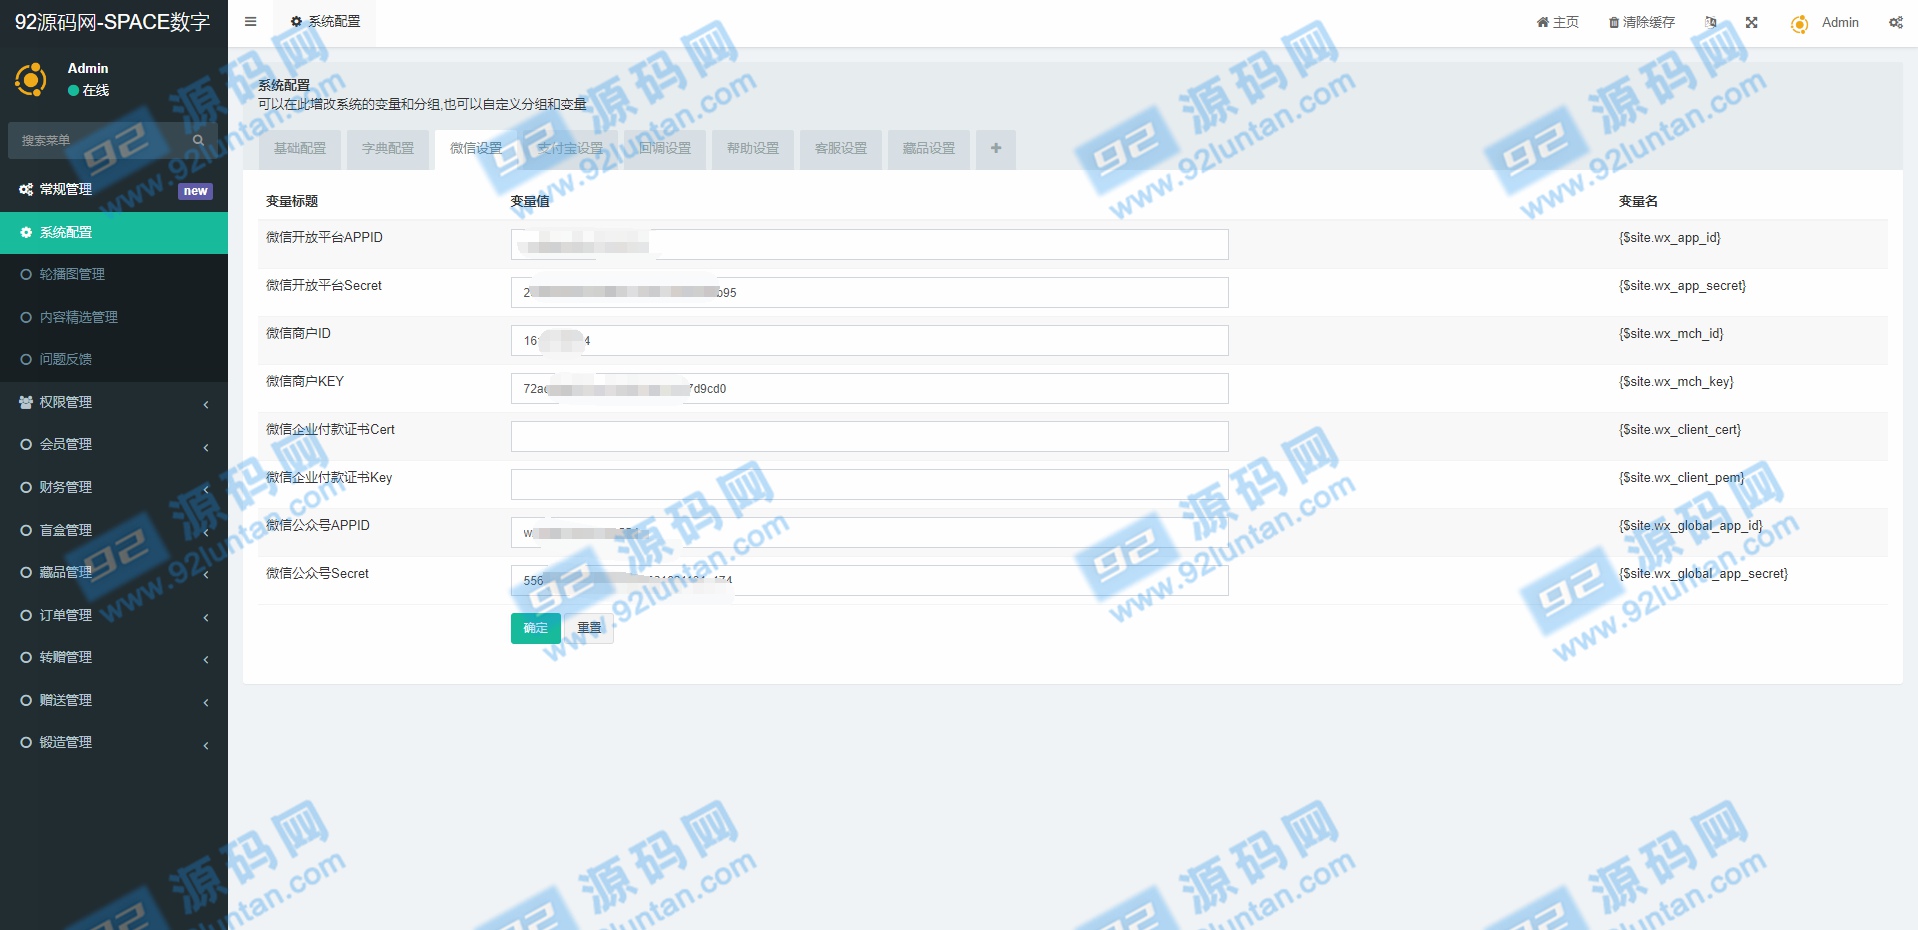Expand the 转赠管理 menu
This screenshot has height=930, width=1918.
pos(114,657)
